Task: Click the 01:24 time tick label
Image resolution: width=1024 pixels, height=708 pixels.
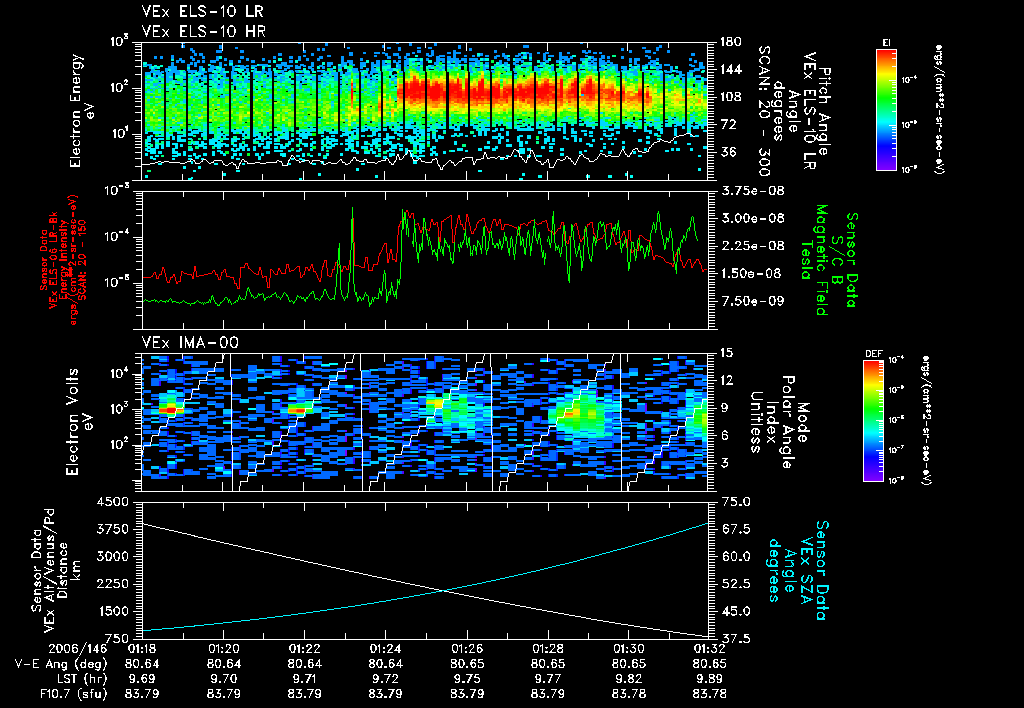Action: pos(385,649)
